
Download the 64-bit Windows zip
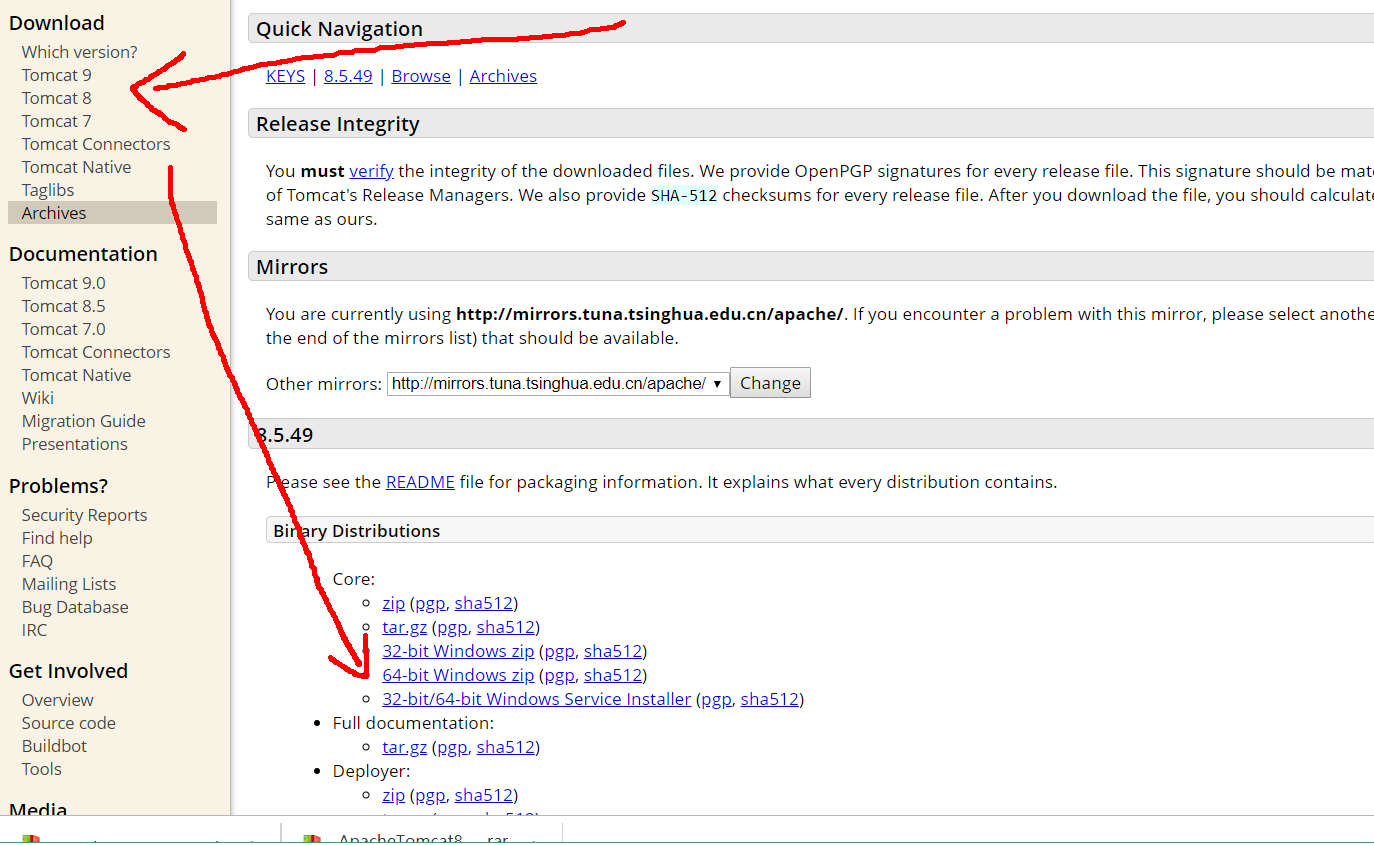point(458,675)
